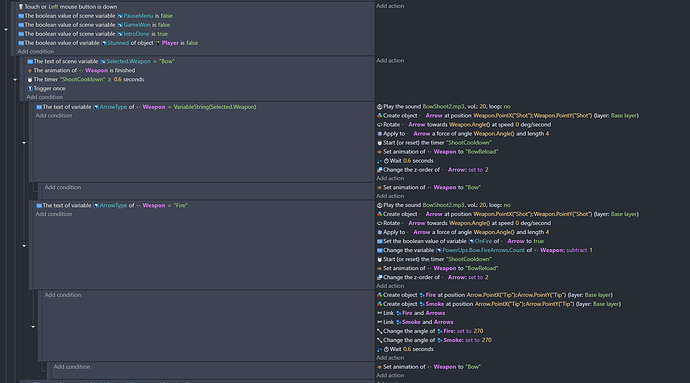Collapse the ArrowType "Fire" event block
Screen dimensions: 690x383
[24, 246]
